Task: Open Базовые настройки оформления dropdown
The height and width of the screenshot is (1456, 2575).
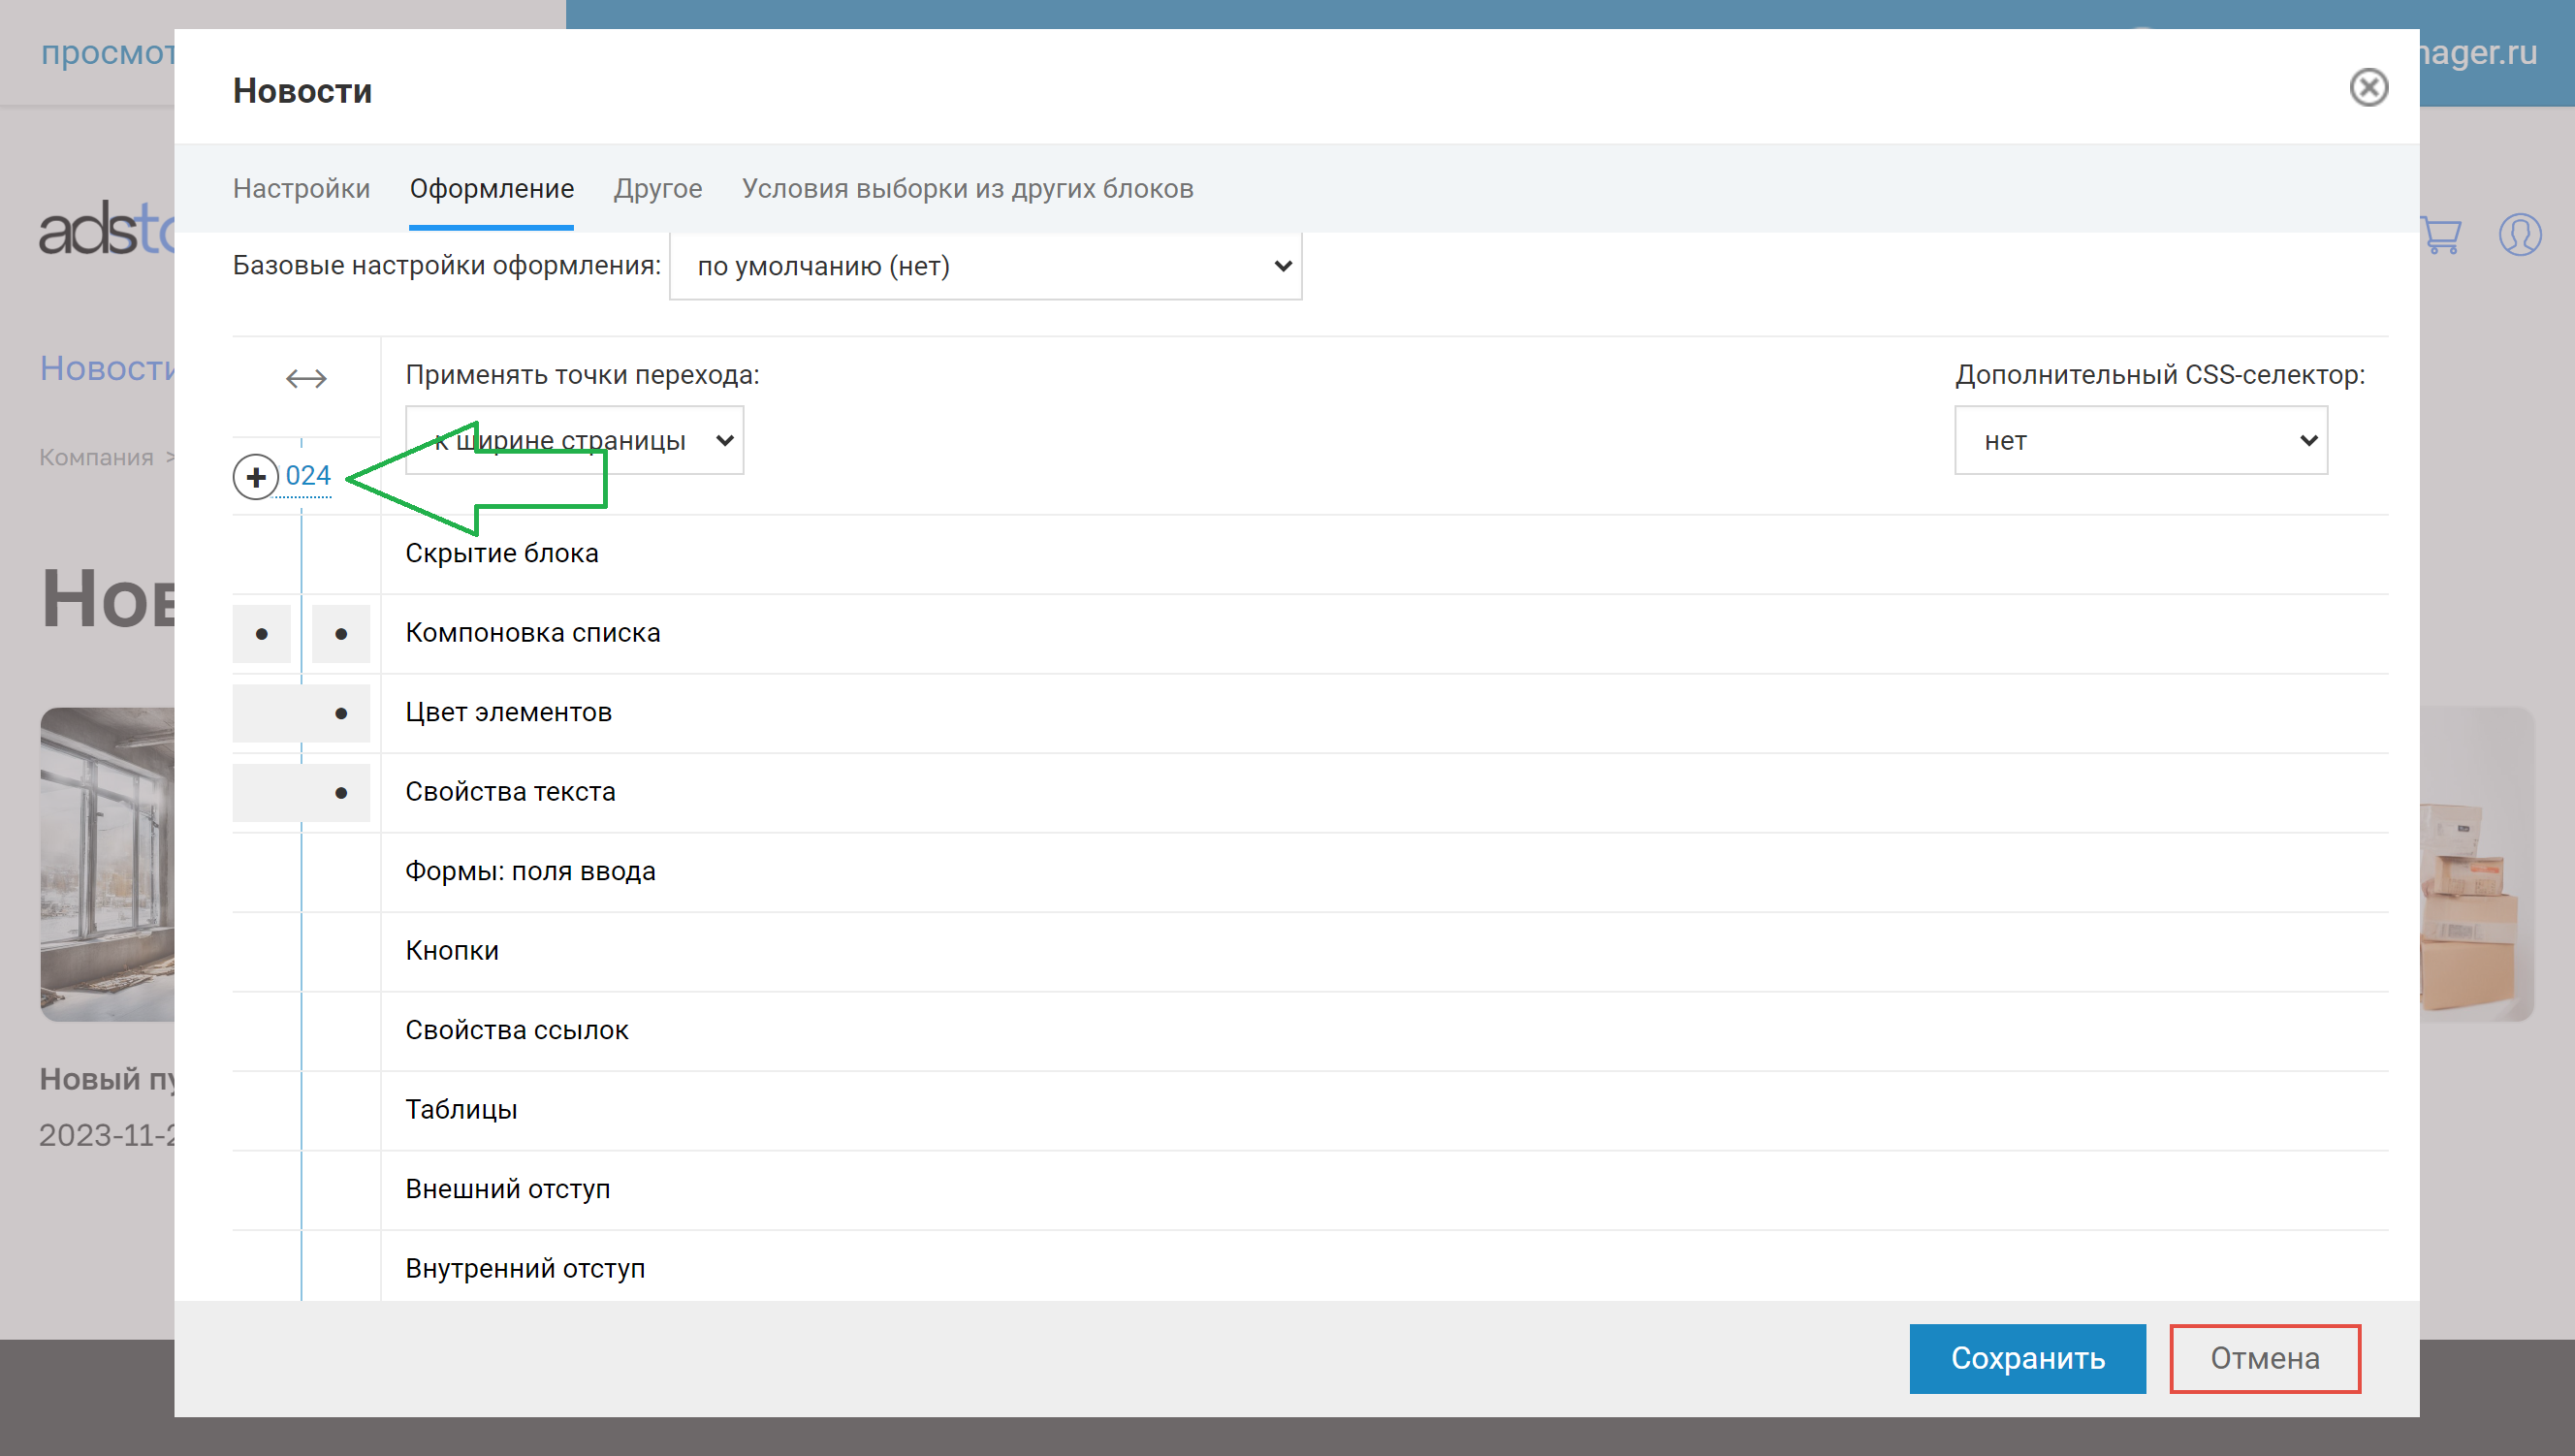Action: tap(985, 266)
